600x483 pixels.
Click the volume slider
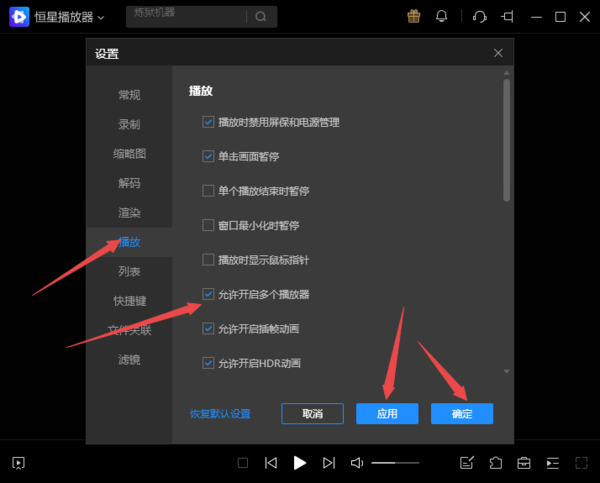click(x=395, y=463)
